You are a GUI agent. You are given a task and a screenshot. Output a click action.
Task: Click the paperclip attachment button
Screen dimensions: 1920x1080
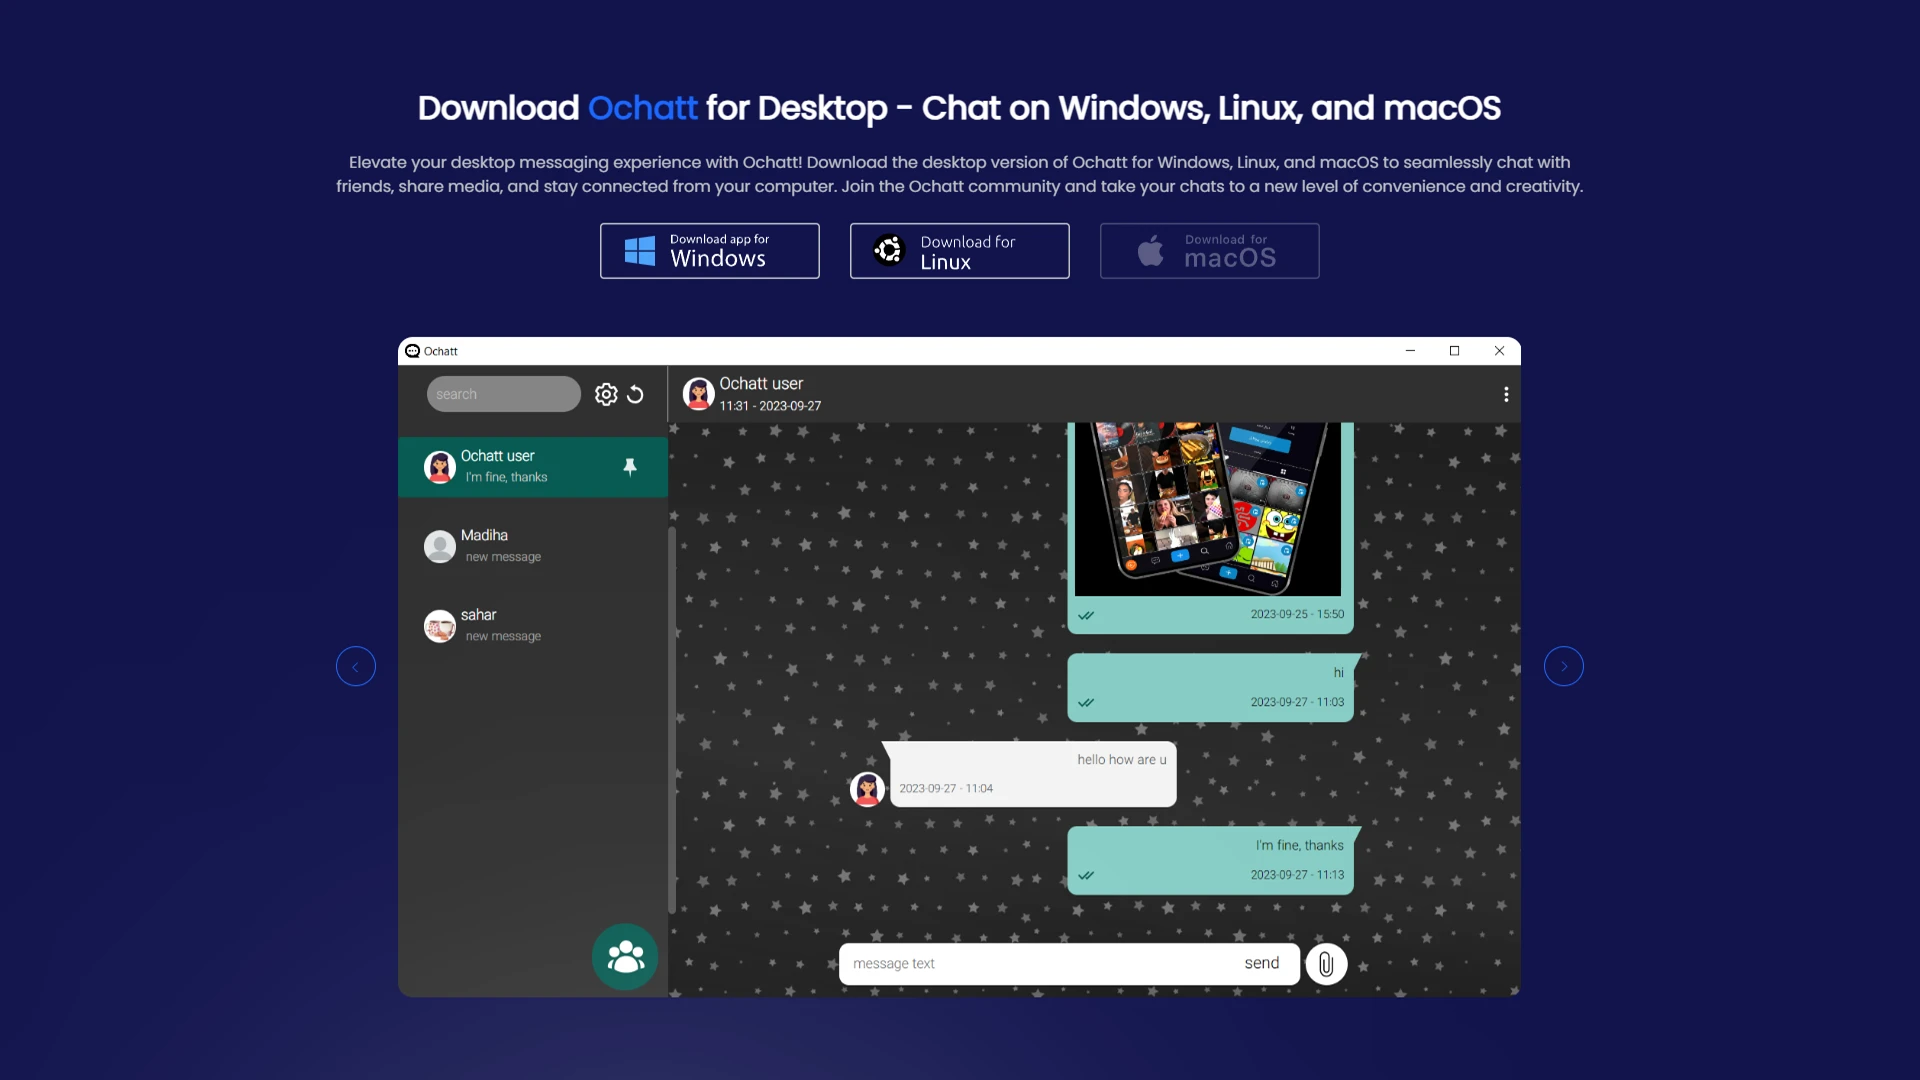[x=1326, y=964]
